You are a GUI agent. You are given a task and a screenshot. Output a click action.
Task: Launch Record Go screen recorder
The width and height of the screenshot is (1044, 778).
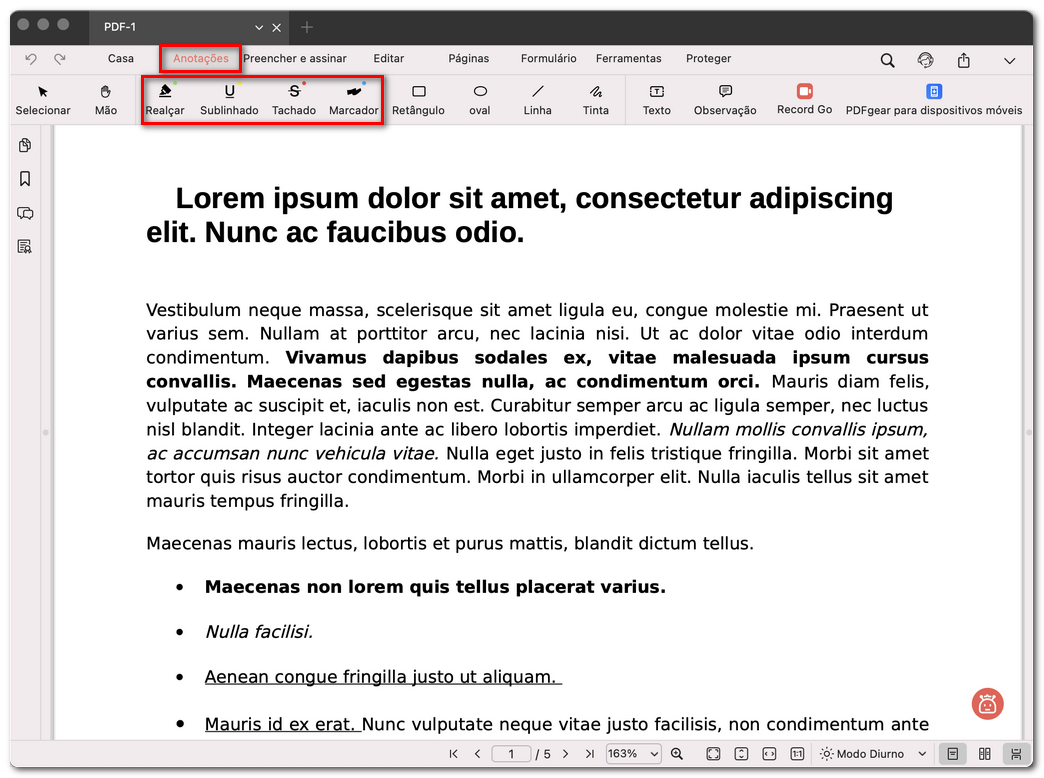click(804, 98)
